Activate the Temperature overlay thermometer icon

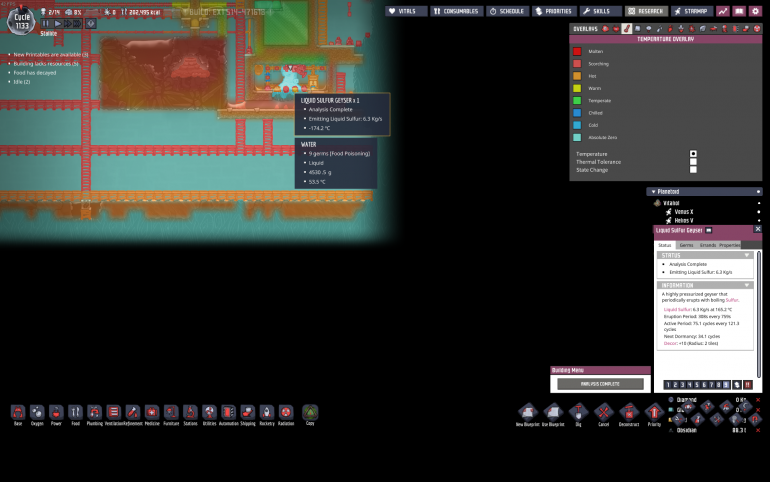pos(627,29)
